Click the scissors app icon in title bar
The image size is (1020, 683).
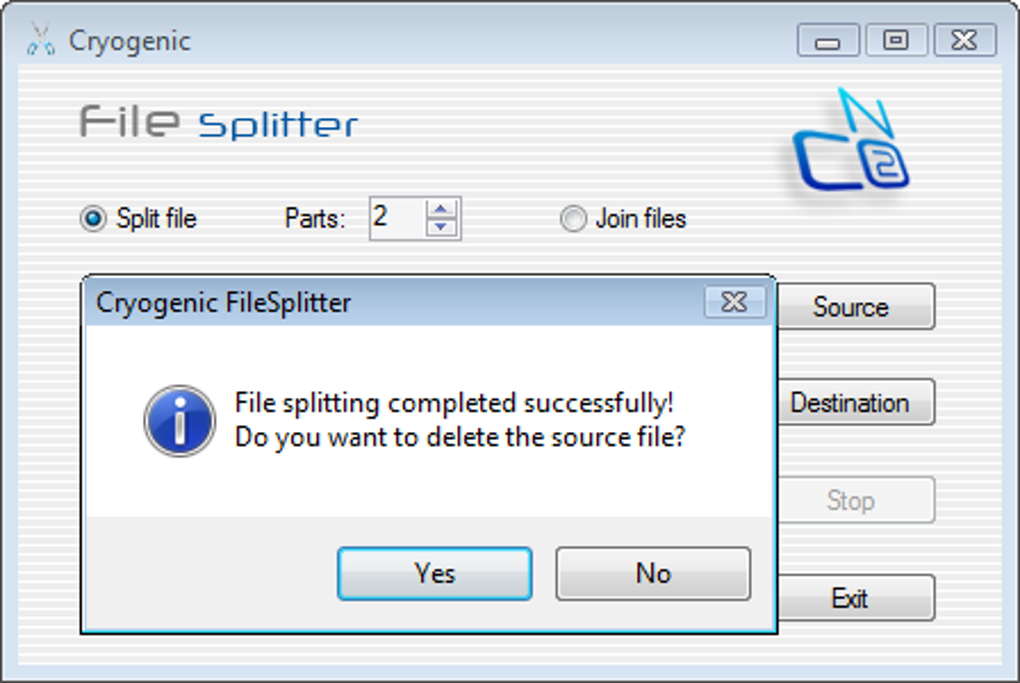[40, 41]
